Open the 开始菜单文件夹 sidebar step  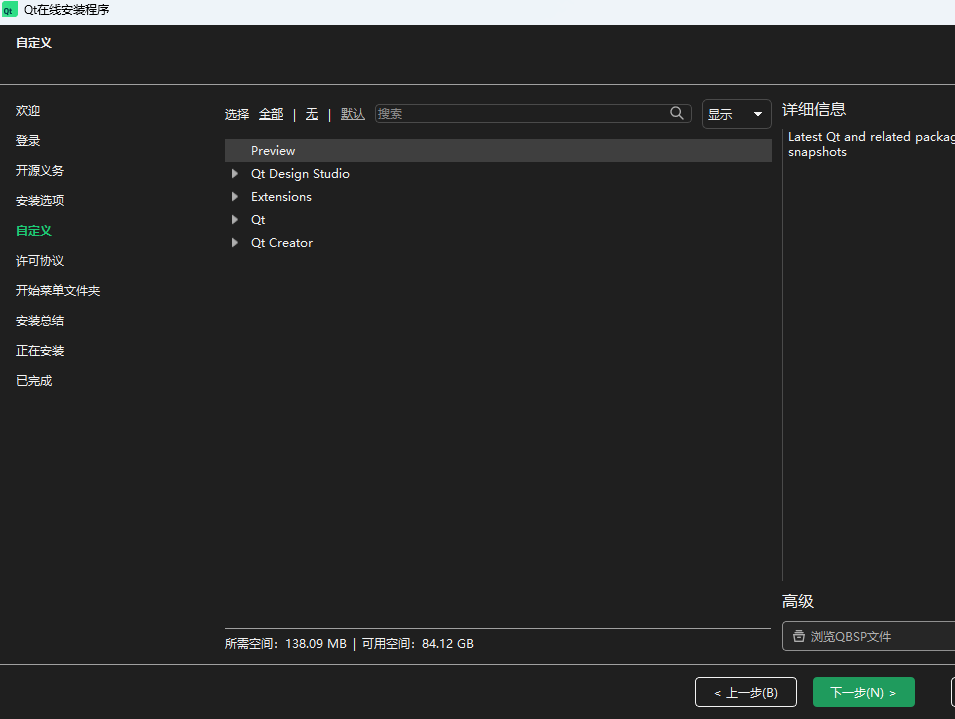58,290
